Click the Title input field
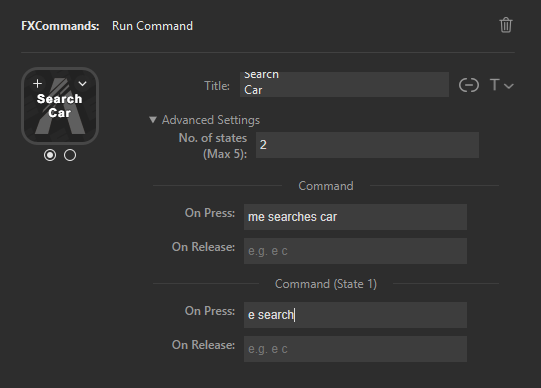This screenshot has height=388, width=541. click(x=344, y=84)
